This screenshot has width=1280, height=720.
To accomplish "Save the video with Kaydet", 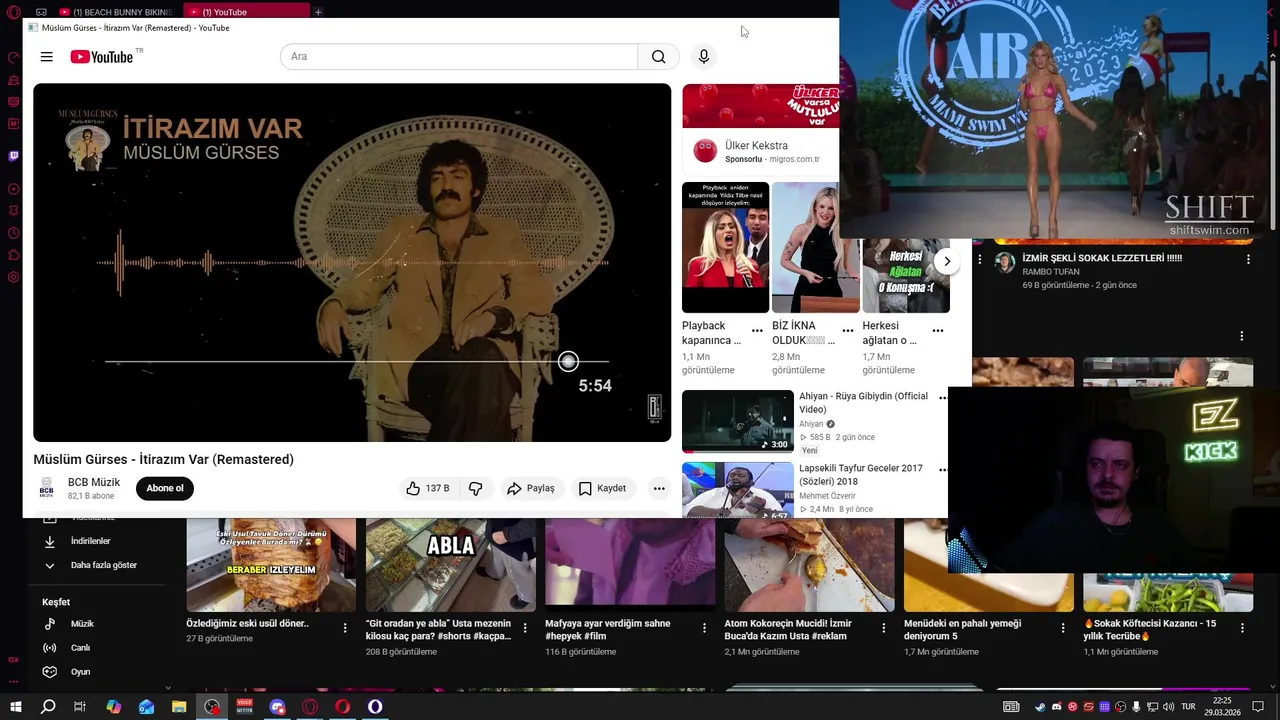I will (602, 488).
